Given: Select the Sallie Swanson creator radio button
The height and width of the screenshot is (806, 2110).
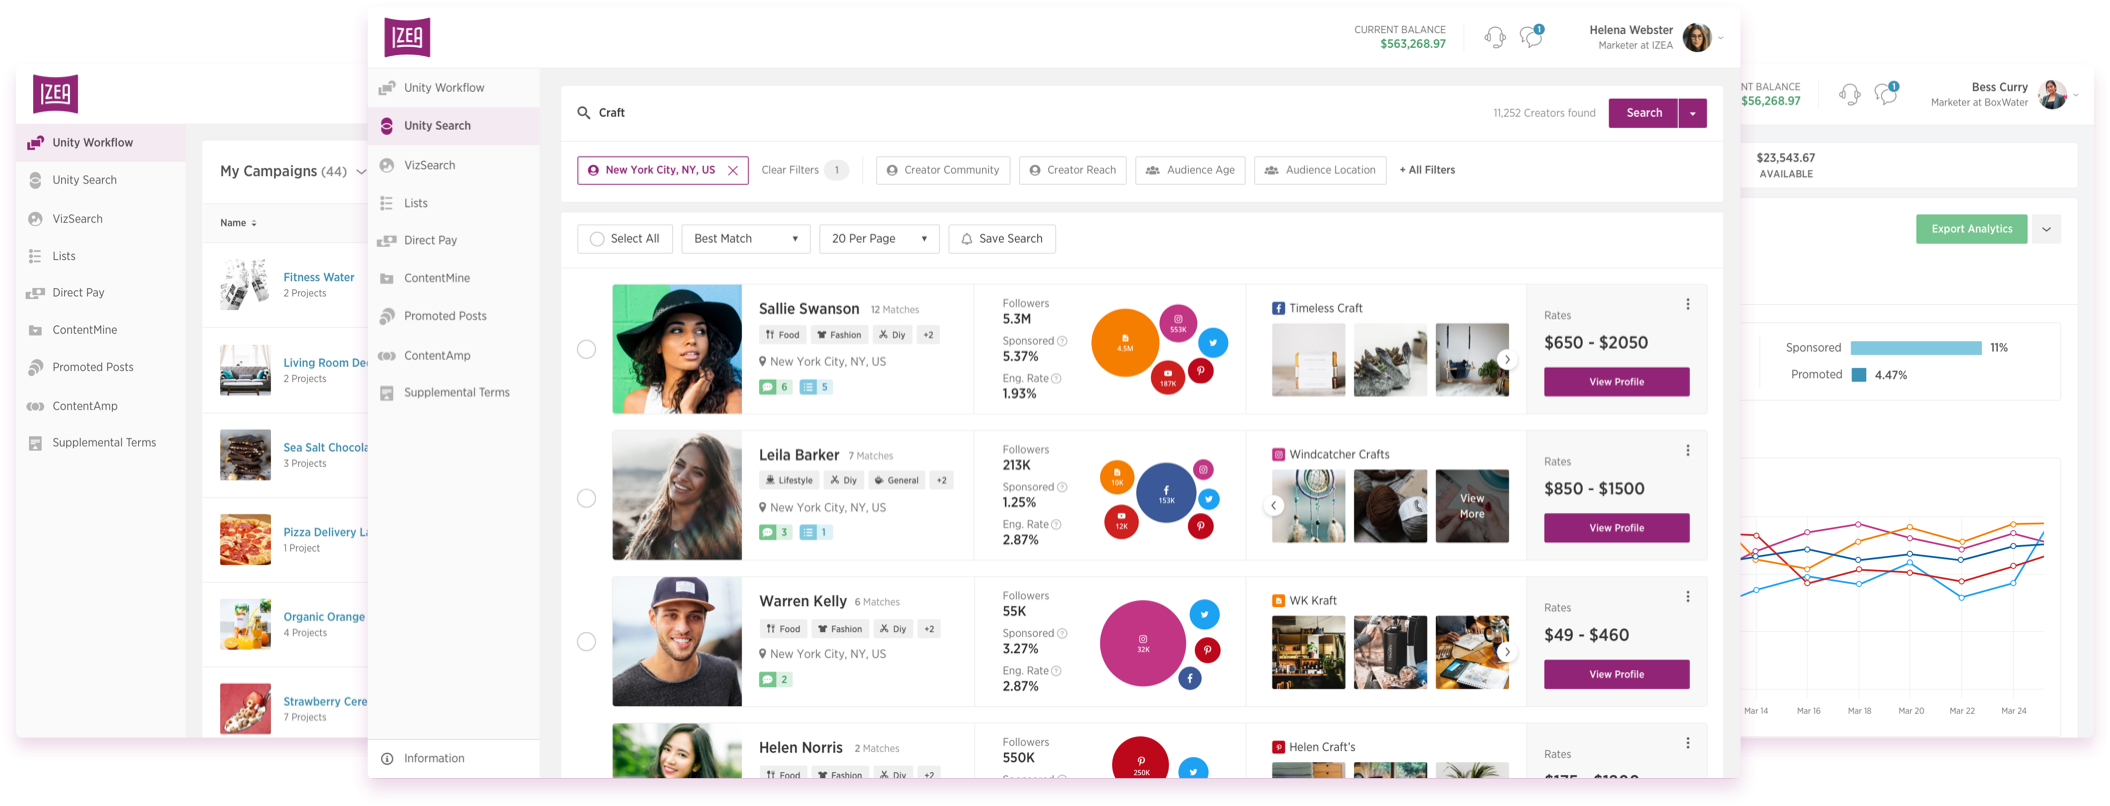Looking at the screenshot, I should [x=587, y=349].
